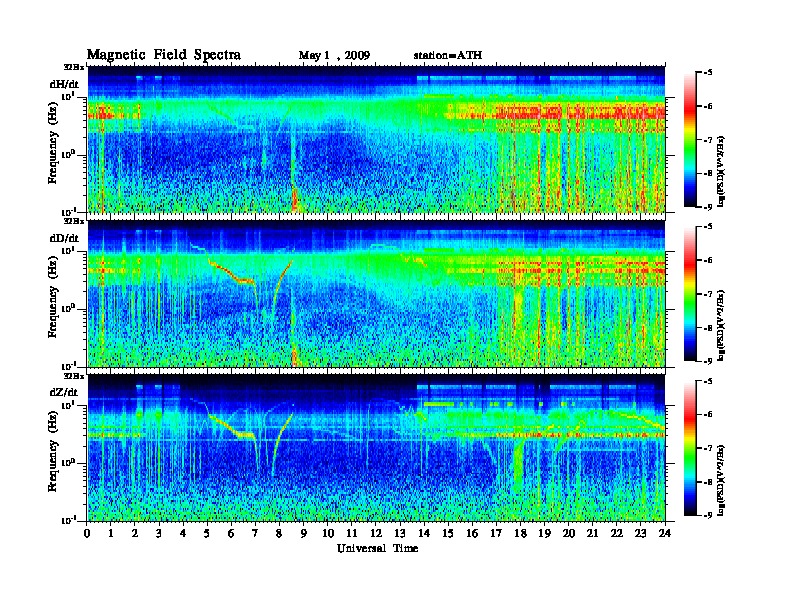Image resolution: width=792 pixels, height=612 pixels.
Task: Click hour tick label '12' on time axis
Action: click(x=376, y=533)
